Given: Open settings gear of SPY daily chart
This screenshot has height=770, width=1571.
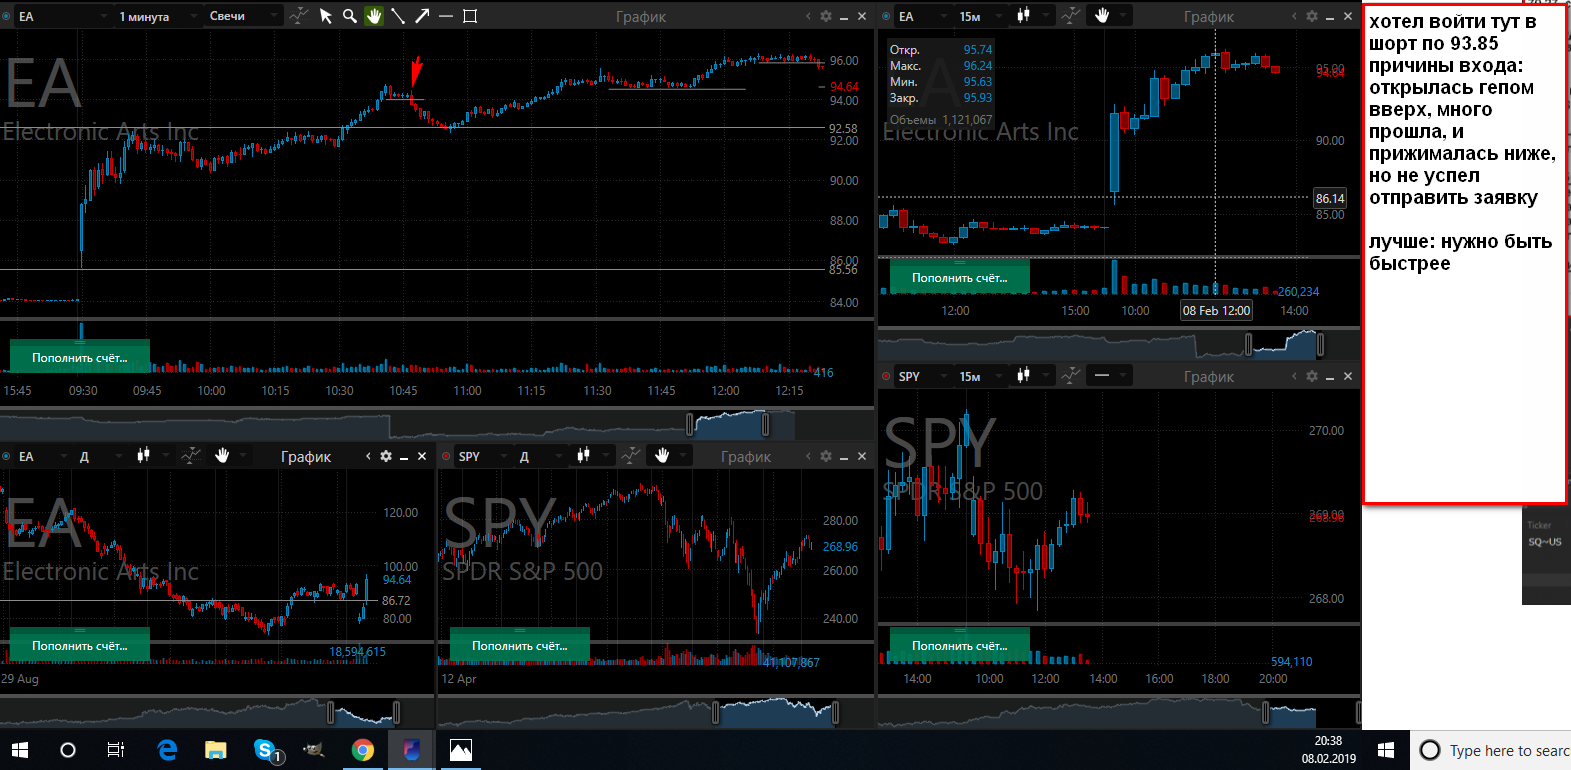Looking at the screenshot, I should pos(826,456).
